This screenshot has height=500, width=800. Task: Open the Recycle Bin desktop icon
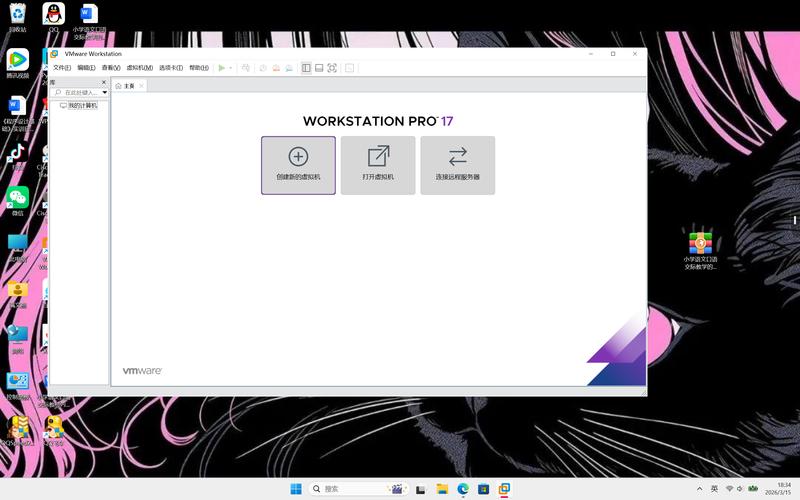pos(18,17)
